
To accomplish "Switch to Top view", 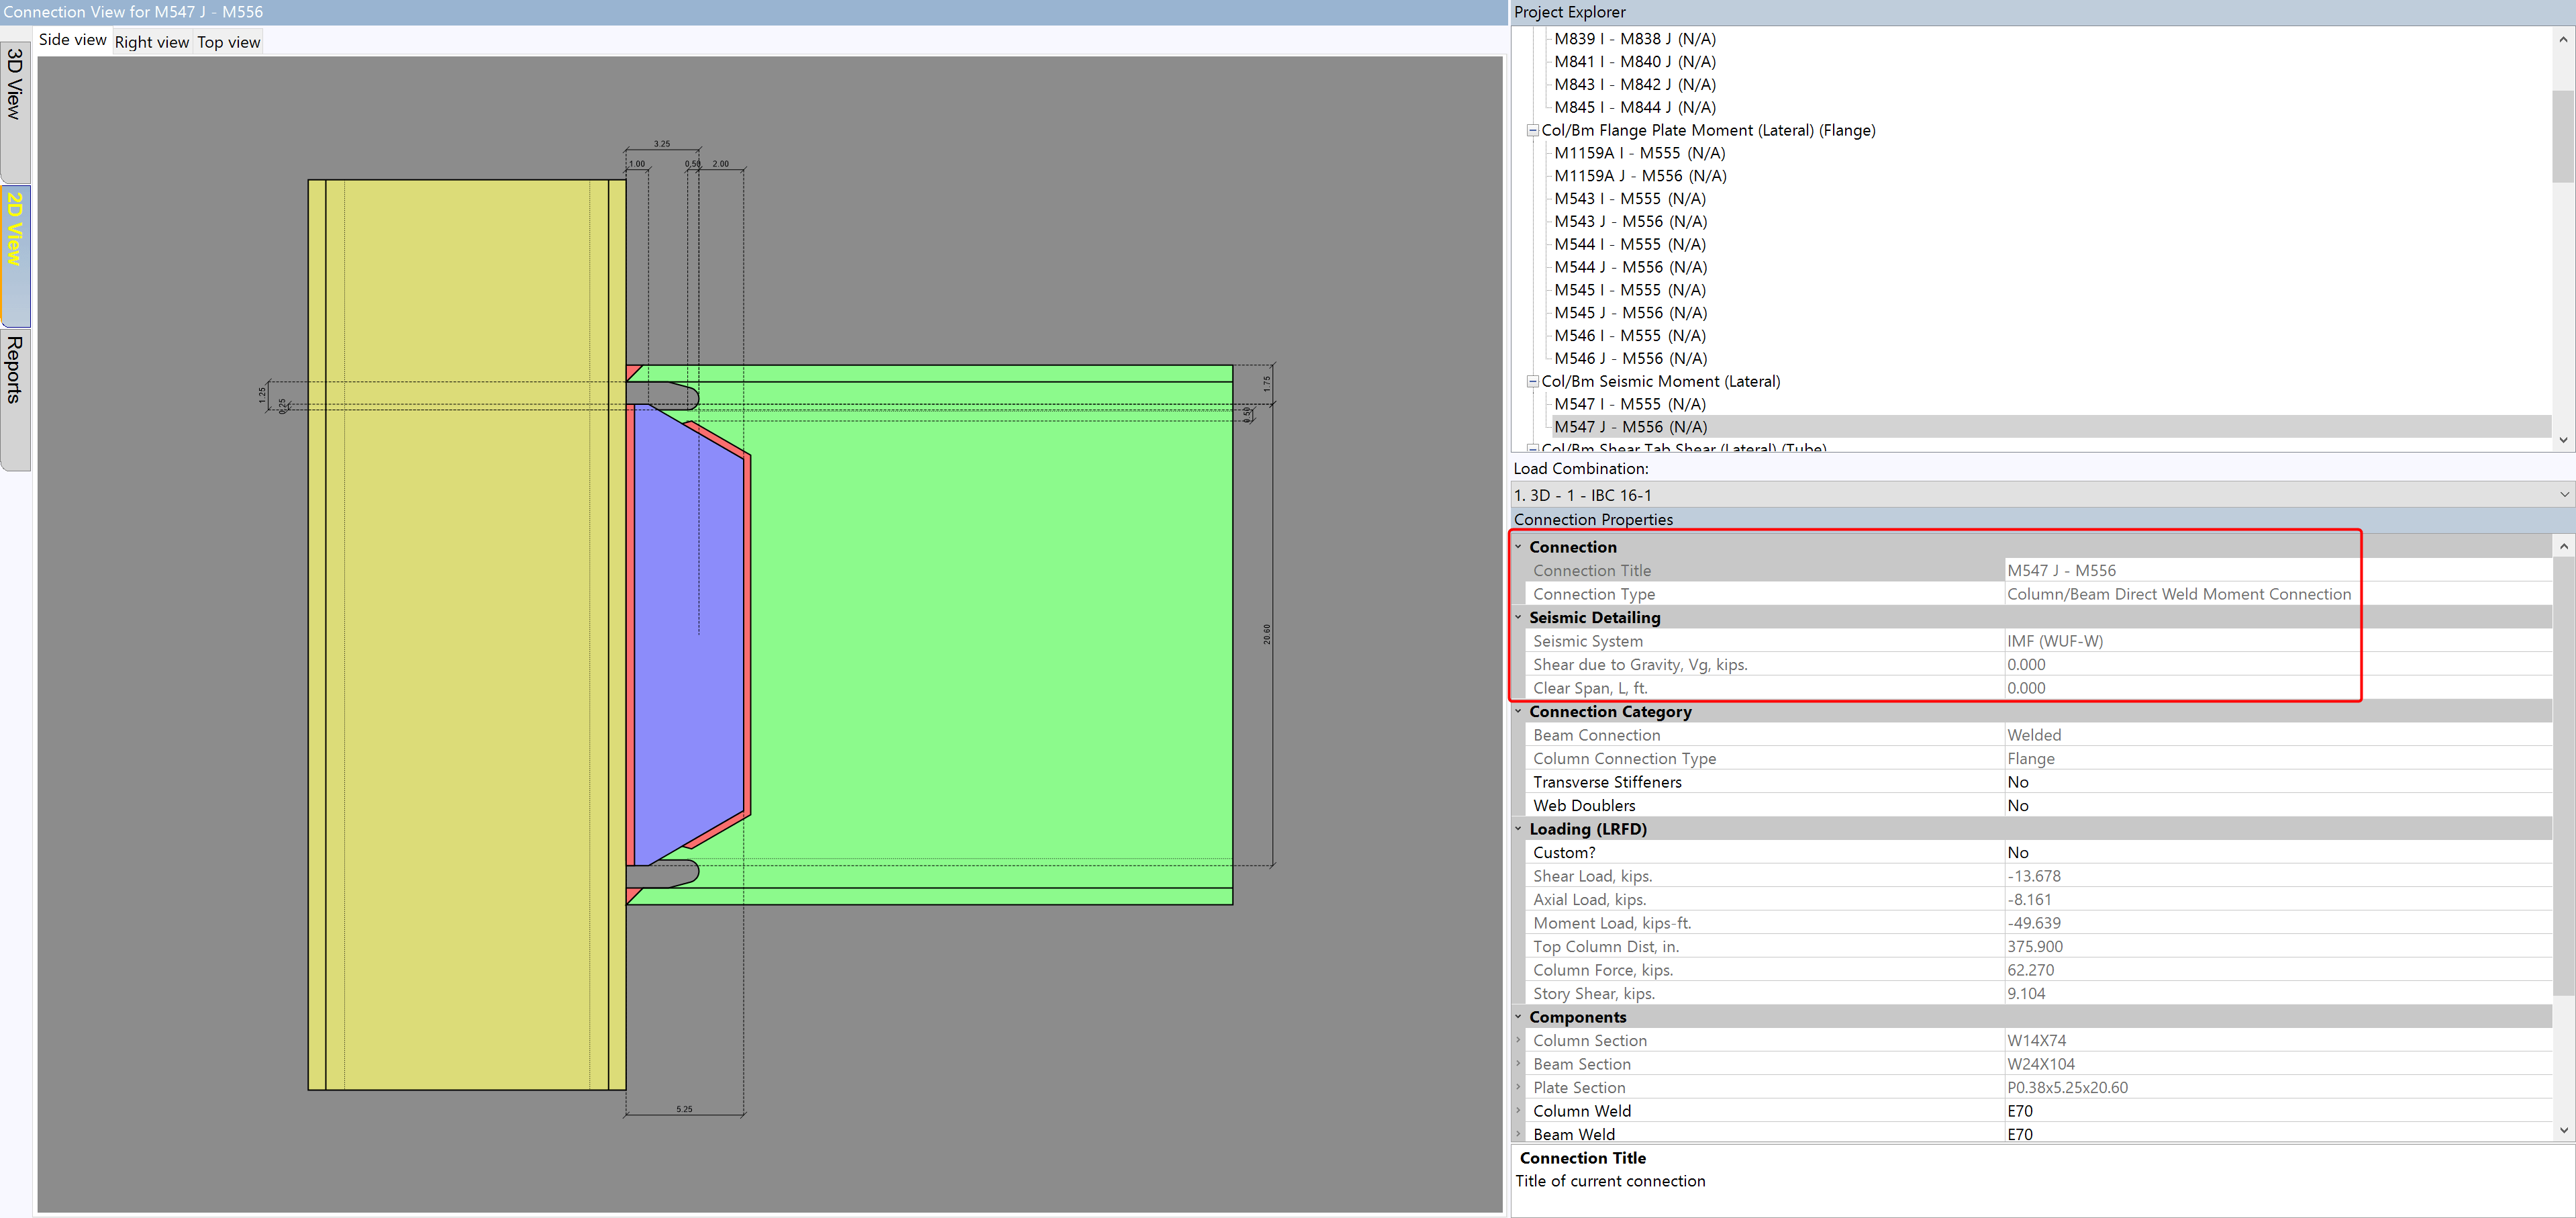I will click(228, 42).
